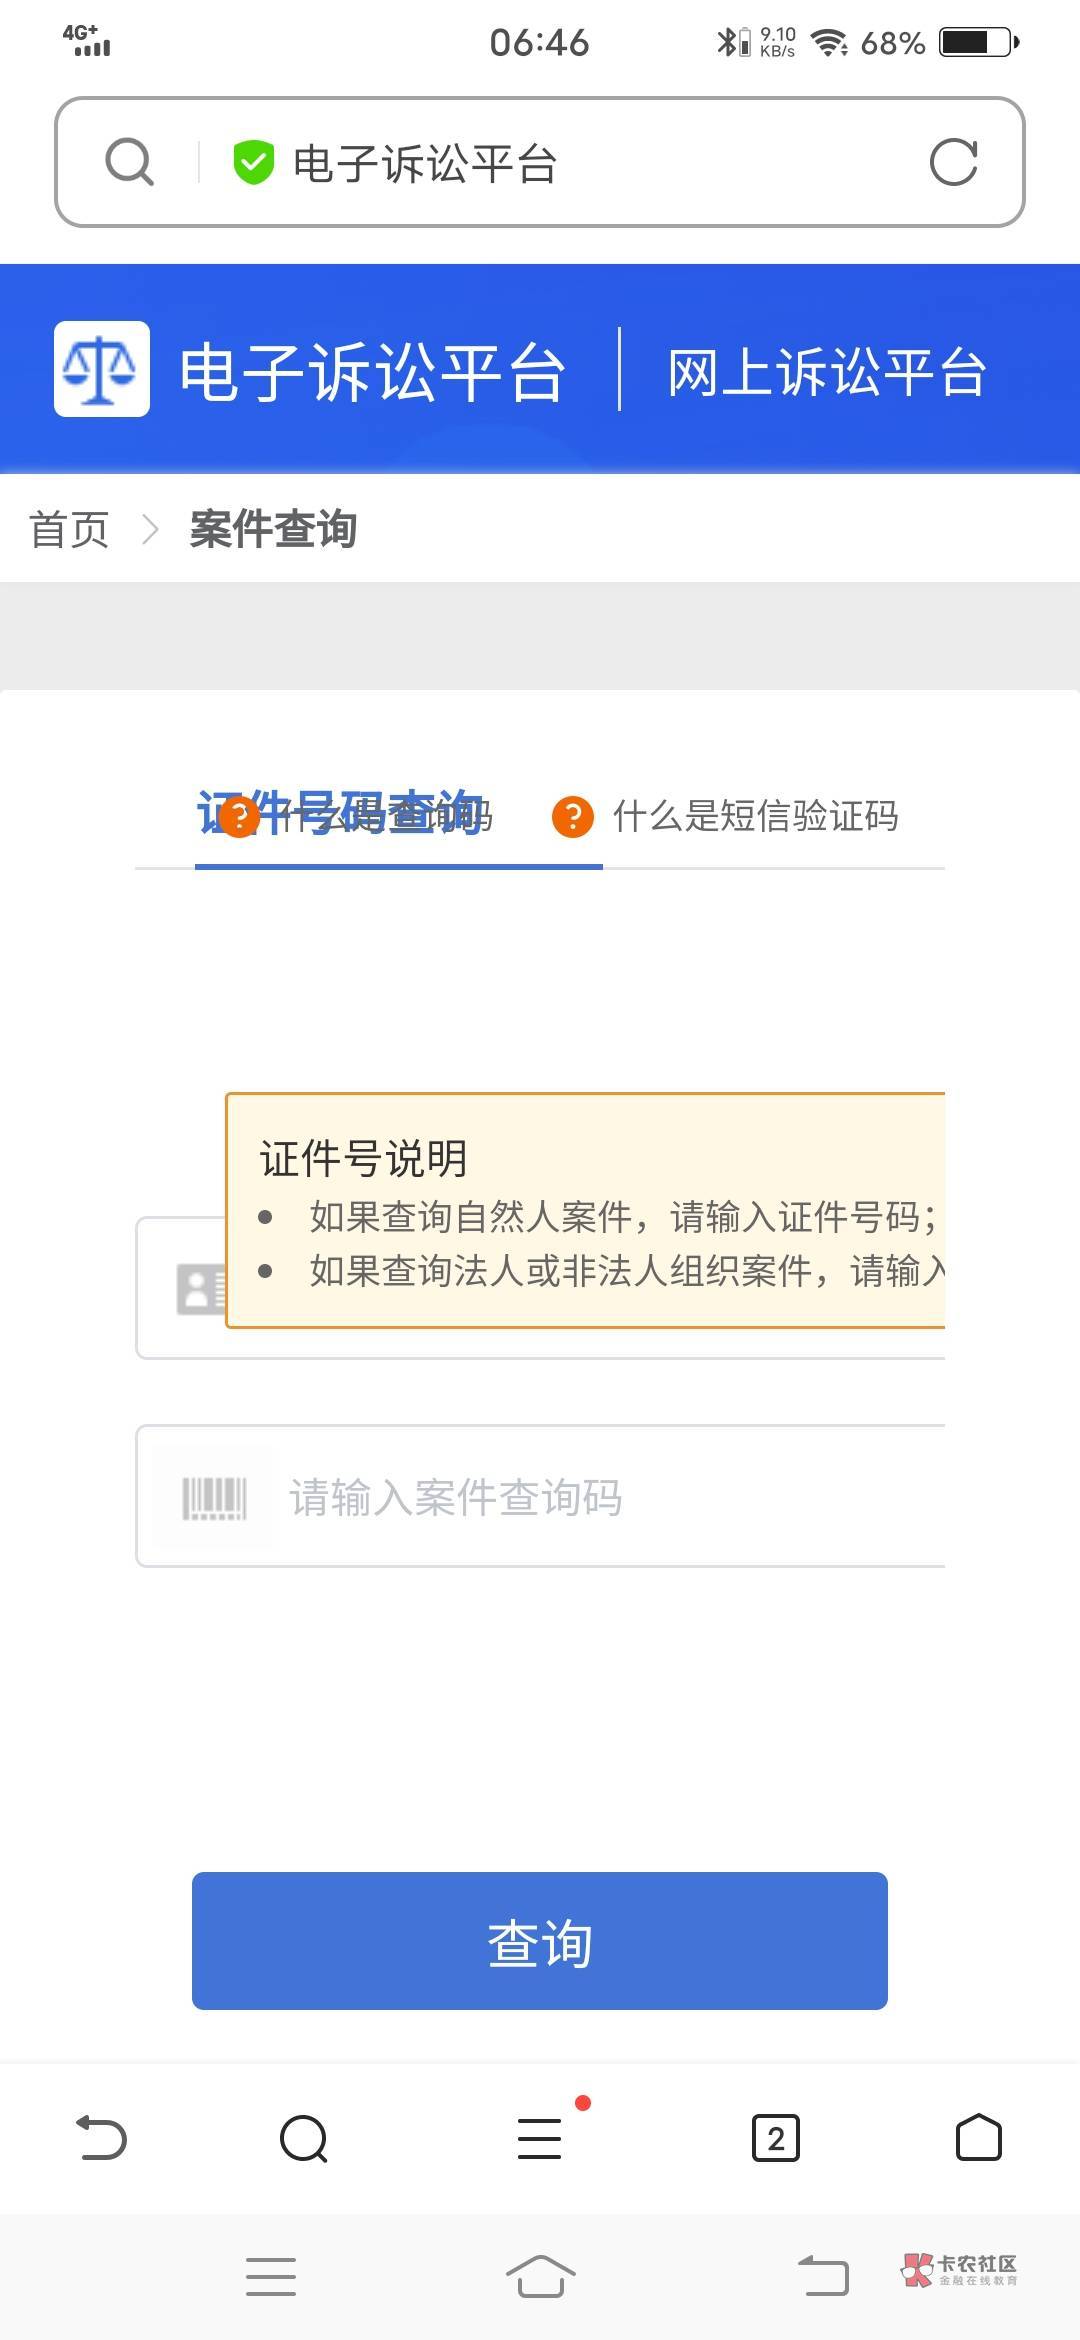Tap the orange help icon for 短信验证码
1080x2340 pixels.
[573, 817]
